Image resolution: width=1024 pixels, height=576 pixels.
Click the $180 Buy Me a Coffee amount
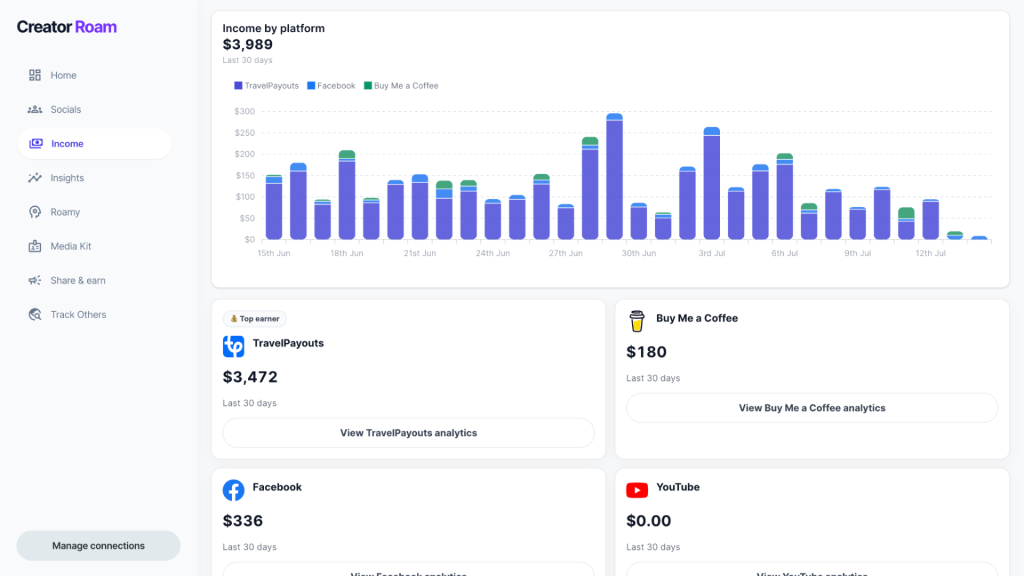647,352
